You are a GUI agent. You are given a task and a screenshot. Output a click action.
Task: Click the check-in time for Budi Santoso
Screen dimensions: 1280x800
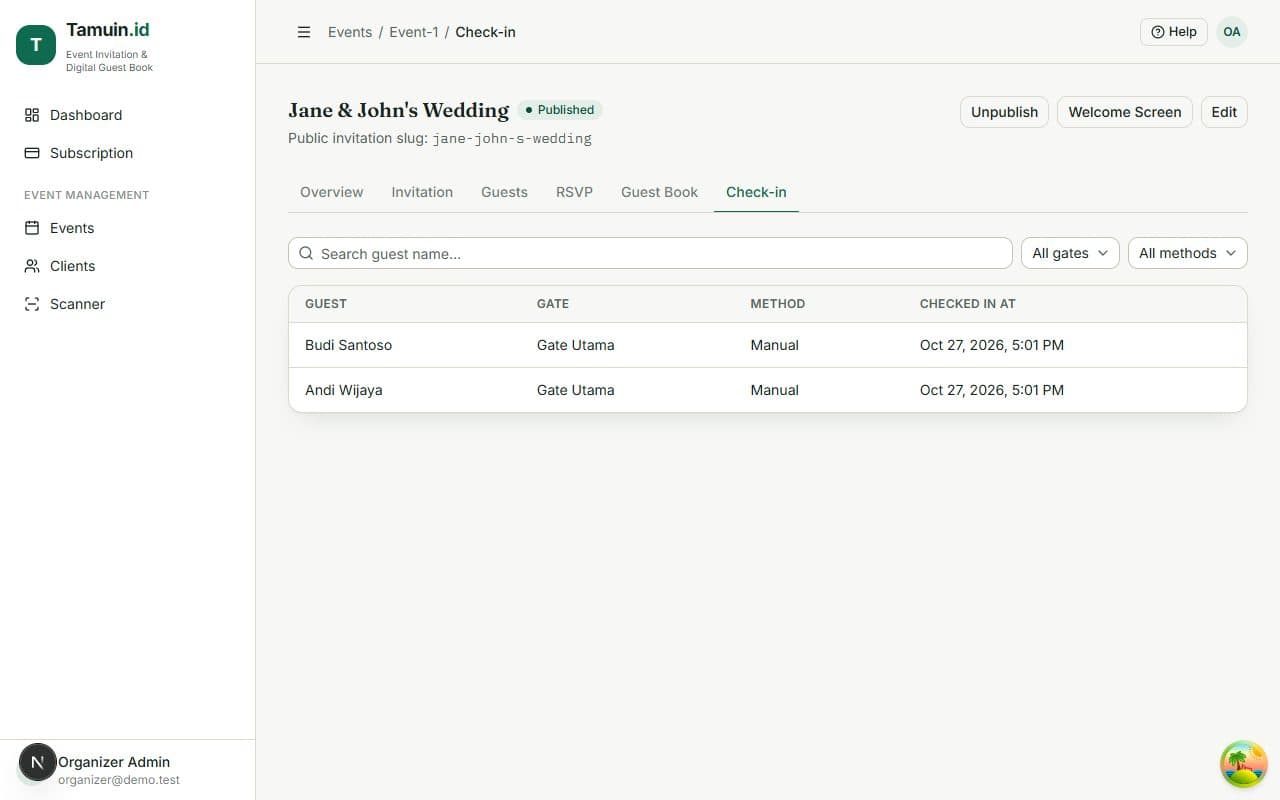tap(992, 345)
